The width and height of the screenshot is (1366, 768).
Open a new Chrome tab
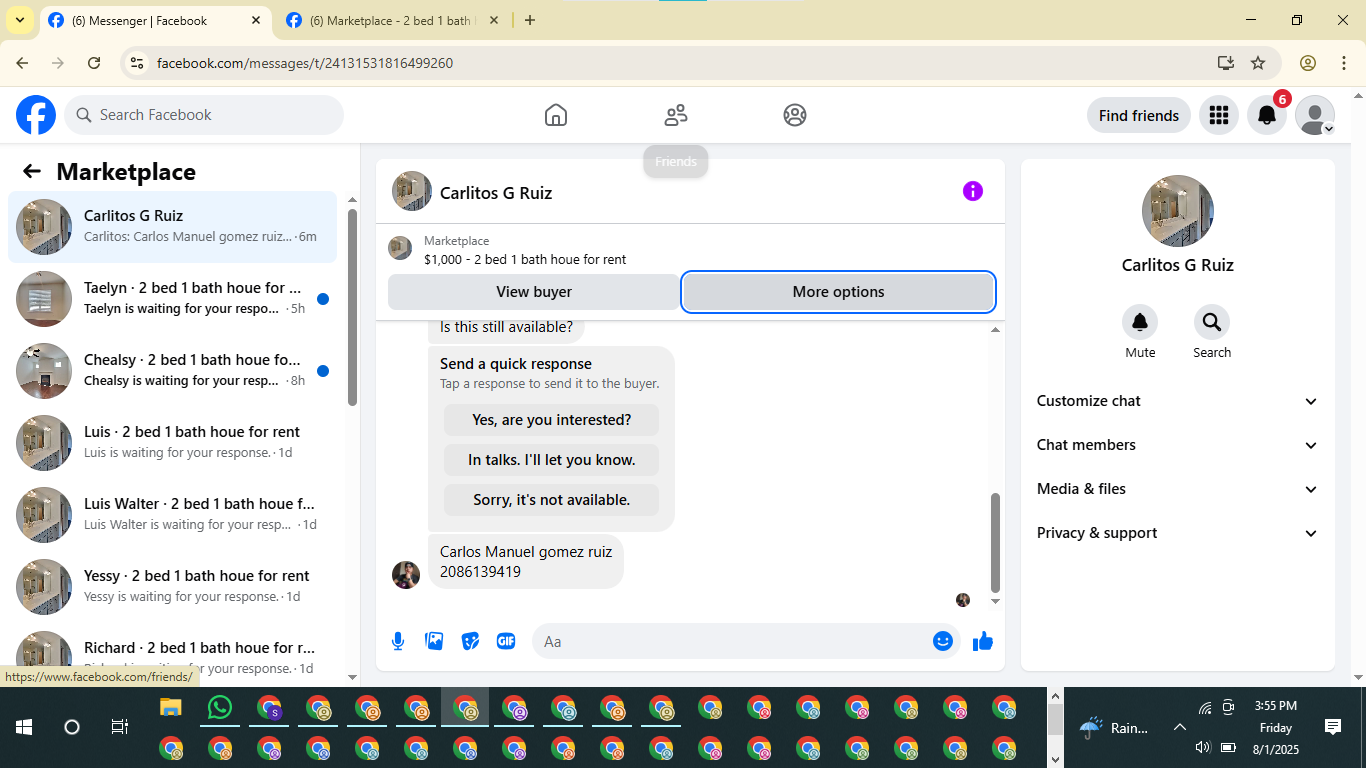point(530,20)
